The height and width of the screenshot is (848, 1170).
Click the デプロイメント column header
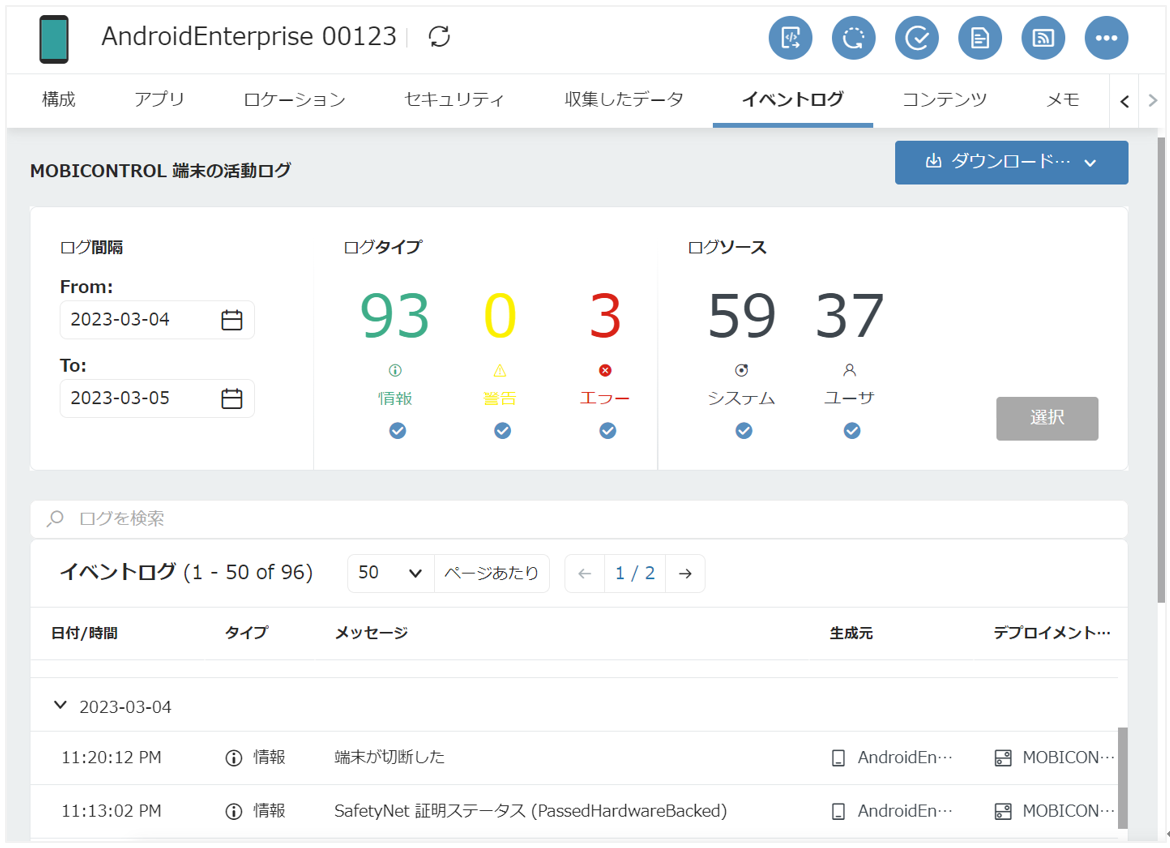click(x=1051, y=633)
